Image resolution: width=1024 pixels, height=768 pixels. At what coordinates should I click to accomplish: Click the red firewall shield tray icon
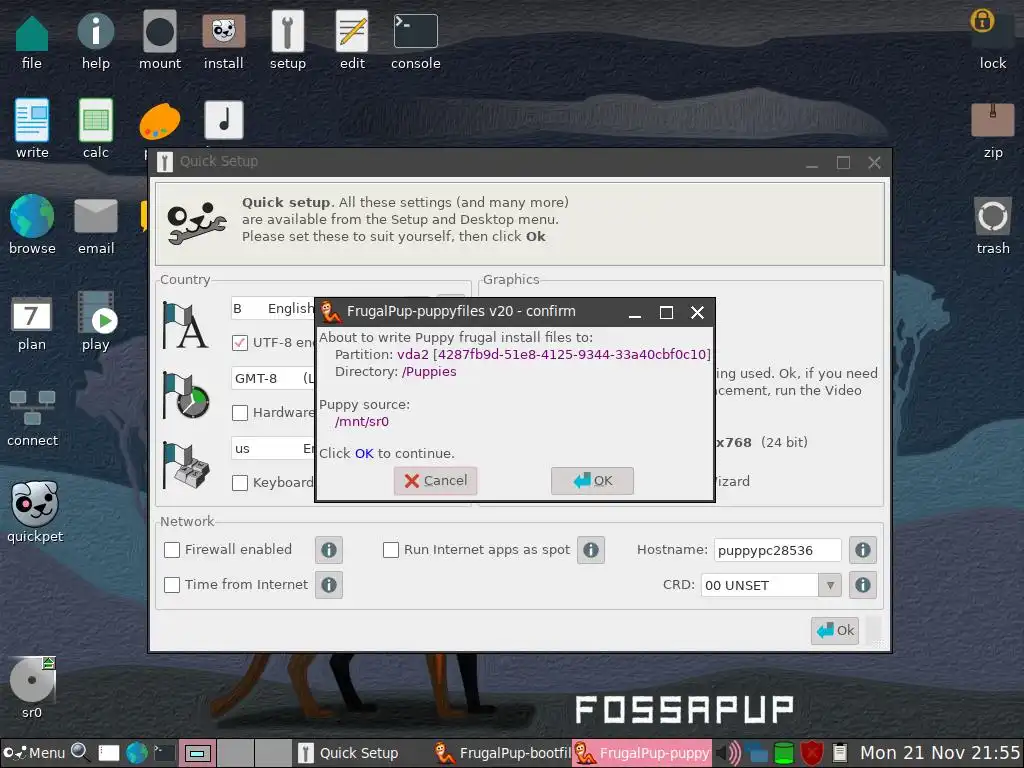coord(812,753)
